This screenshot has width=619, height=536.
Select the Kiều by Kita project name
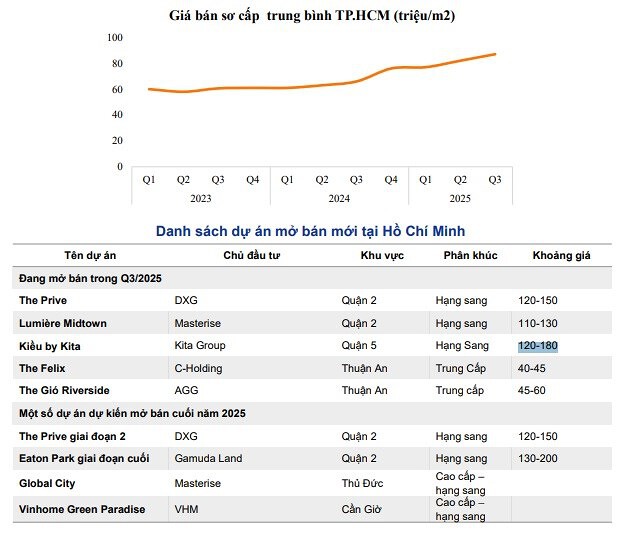coord(50,346)
